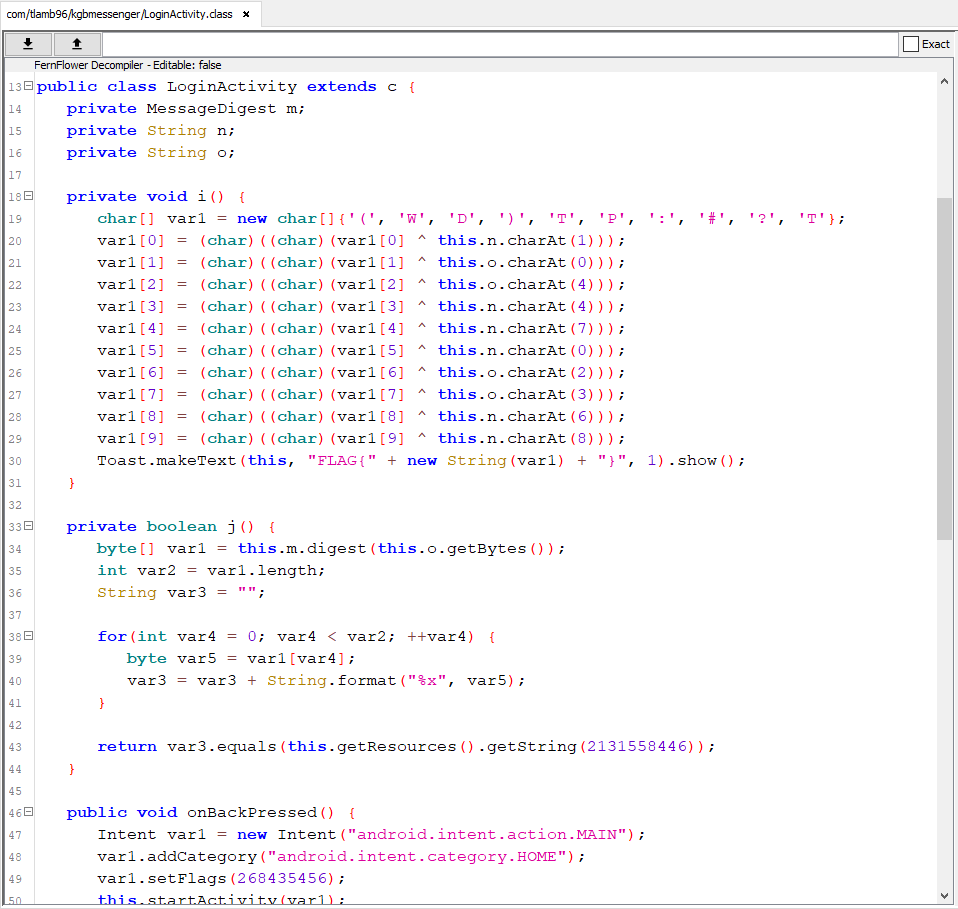Collapse the j() method fold at line 33
Screen dimensions: 958x909
[x=28, y=526]
